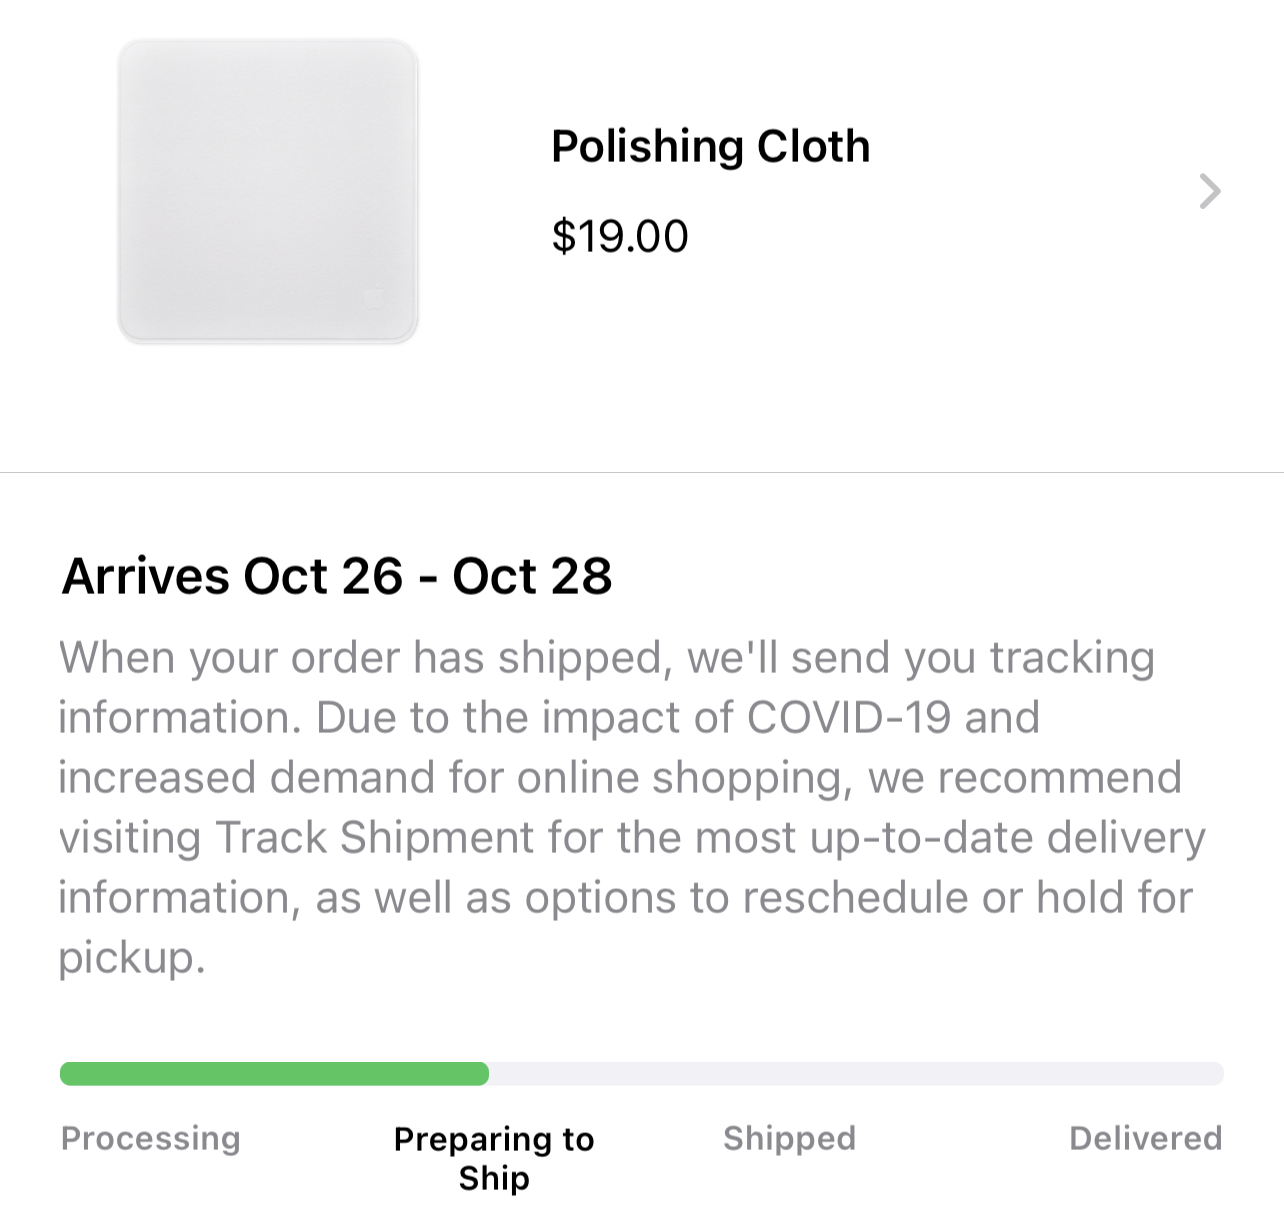Open the Polishing Cloth product image
1284x1228 pixels.
[267, 190]
